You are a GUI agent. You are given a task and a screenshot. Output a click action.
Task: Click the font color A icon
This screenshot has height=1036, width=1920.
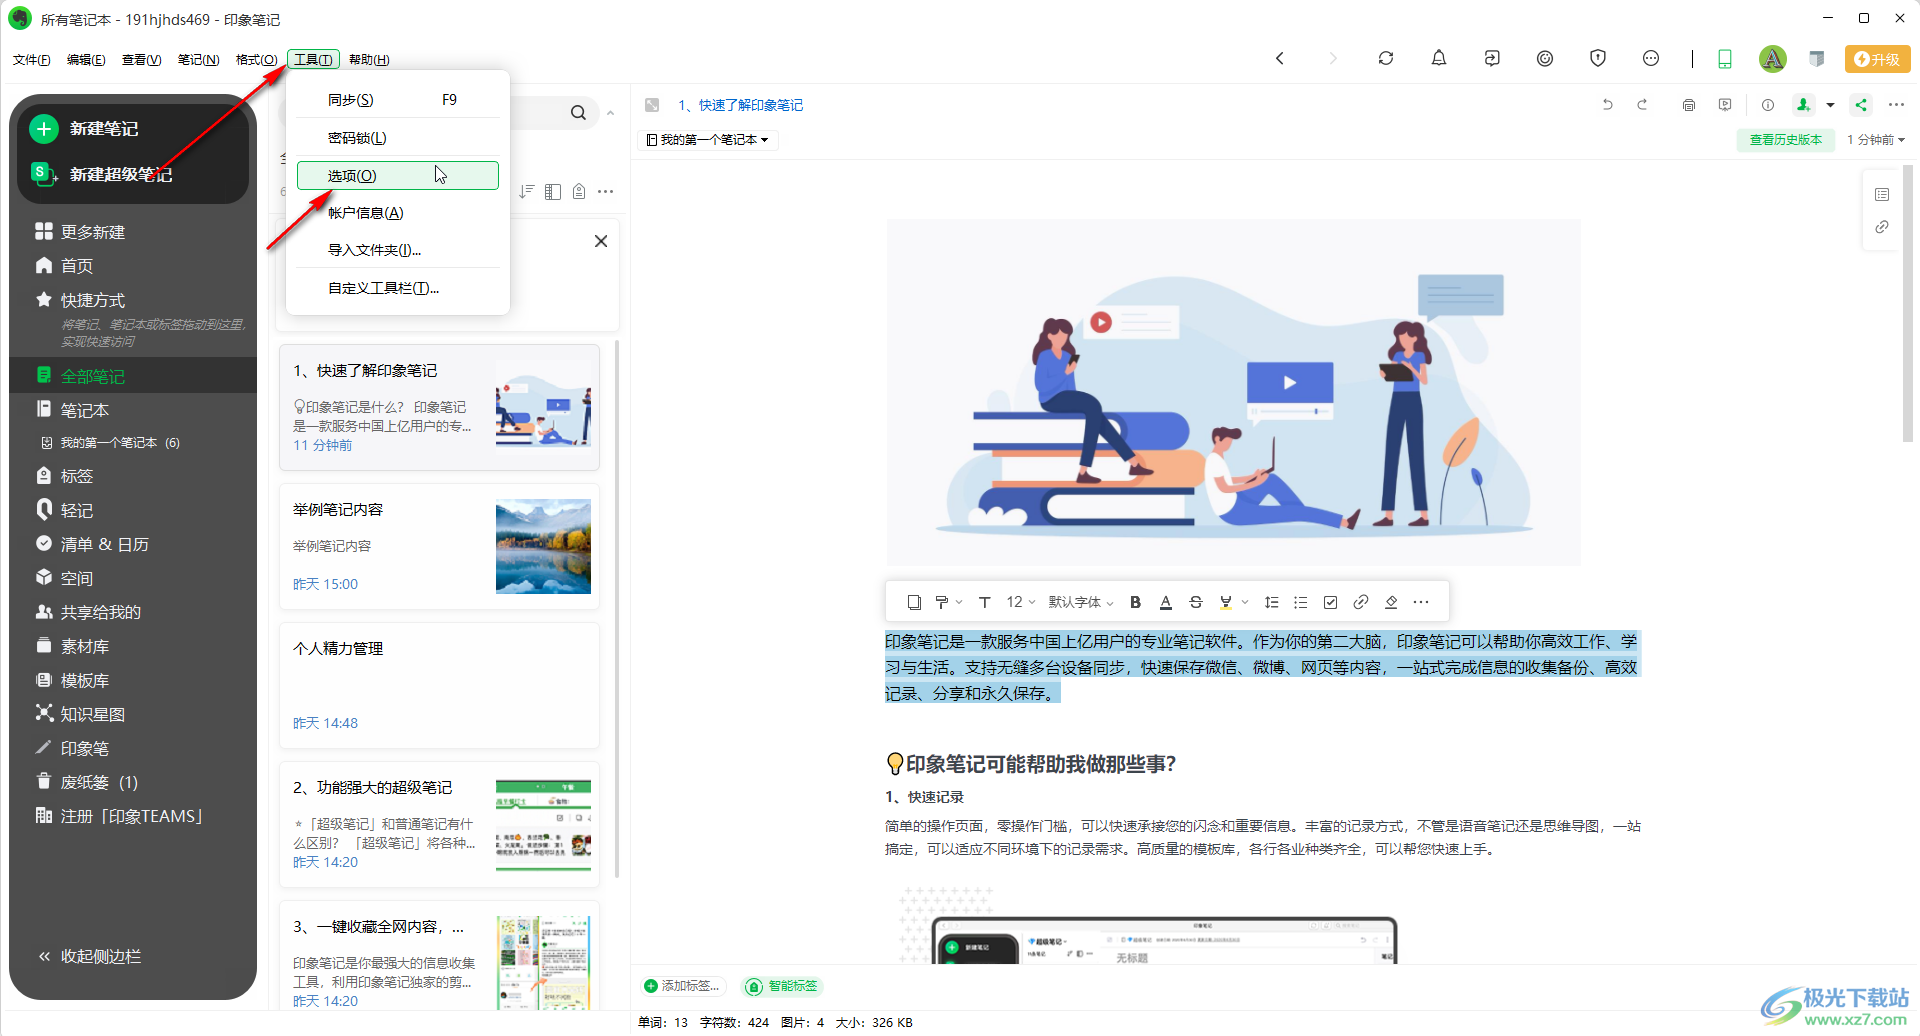pyautogui.click(x=1165, y=602)
